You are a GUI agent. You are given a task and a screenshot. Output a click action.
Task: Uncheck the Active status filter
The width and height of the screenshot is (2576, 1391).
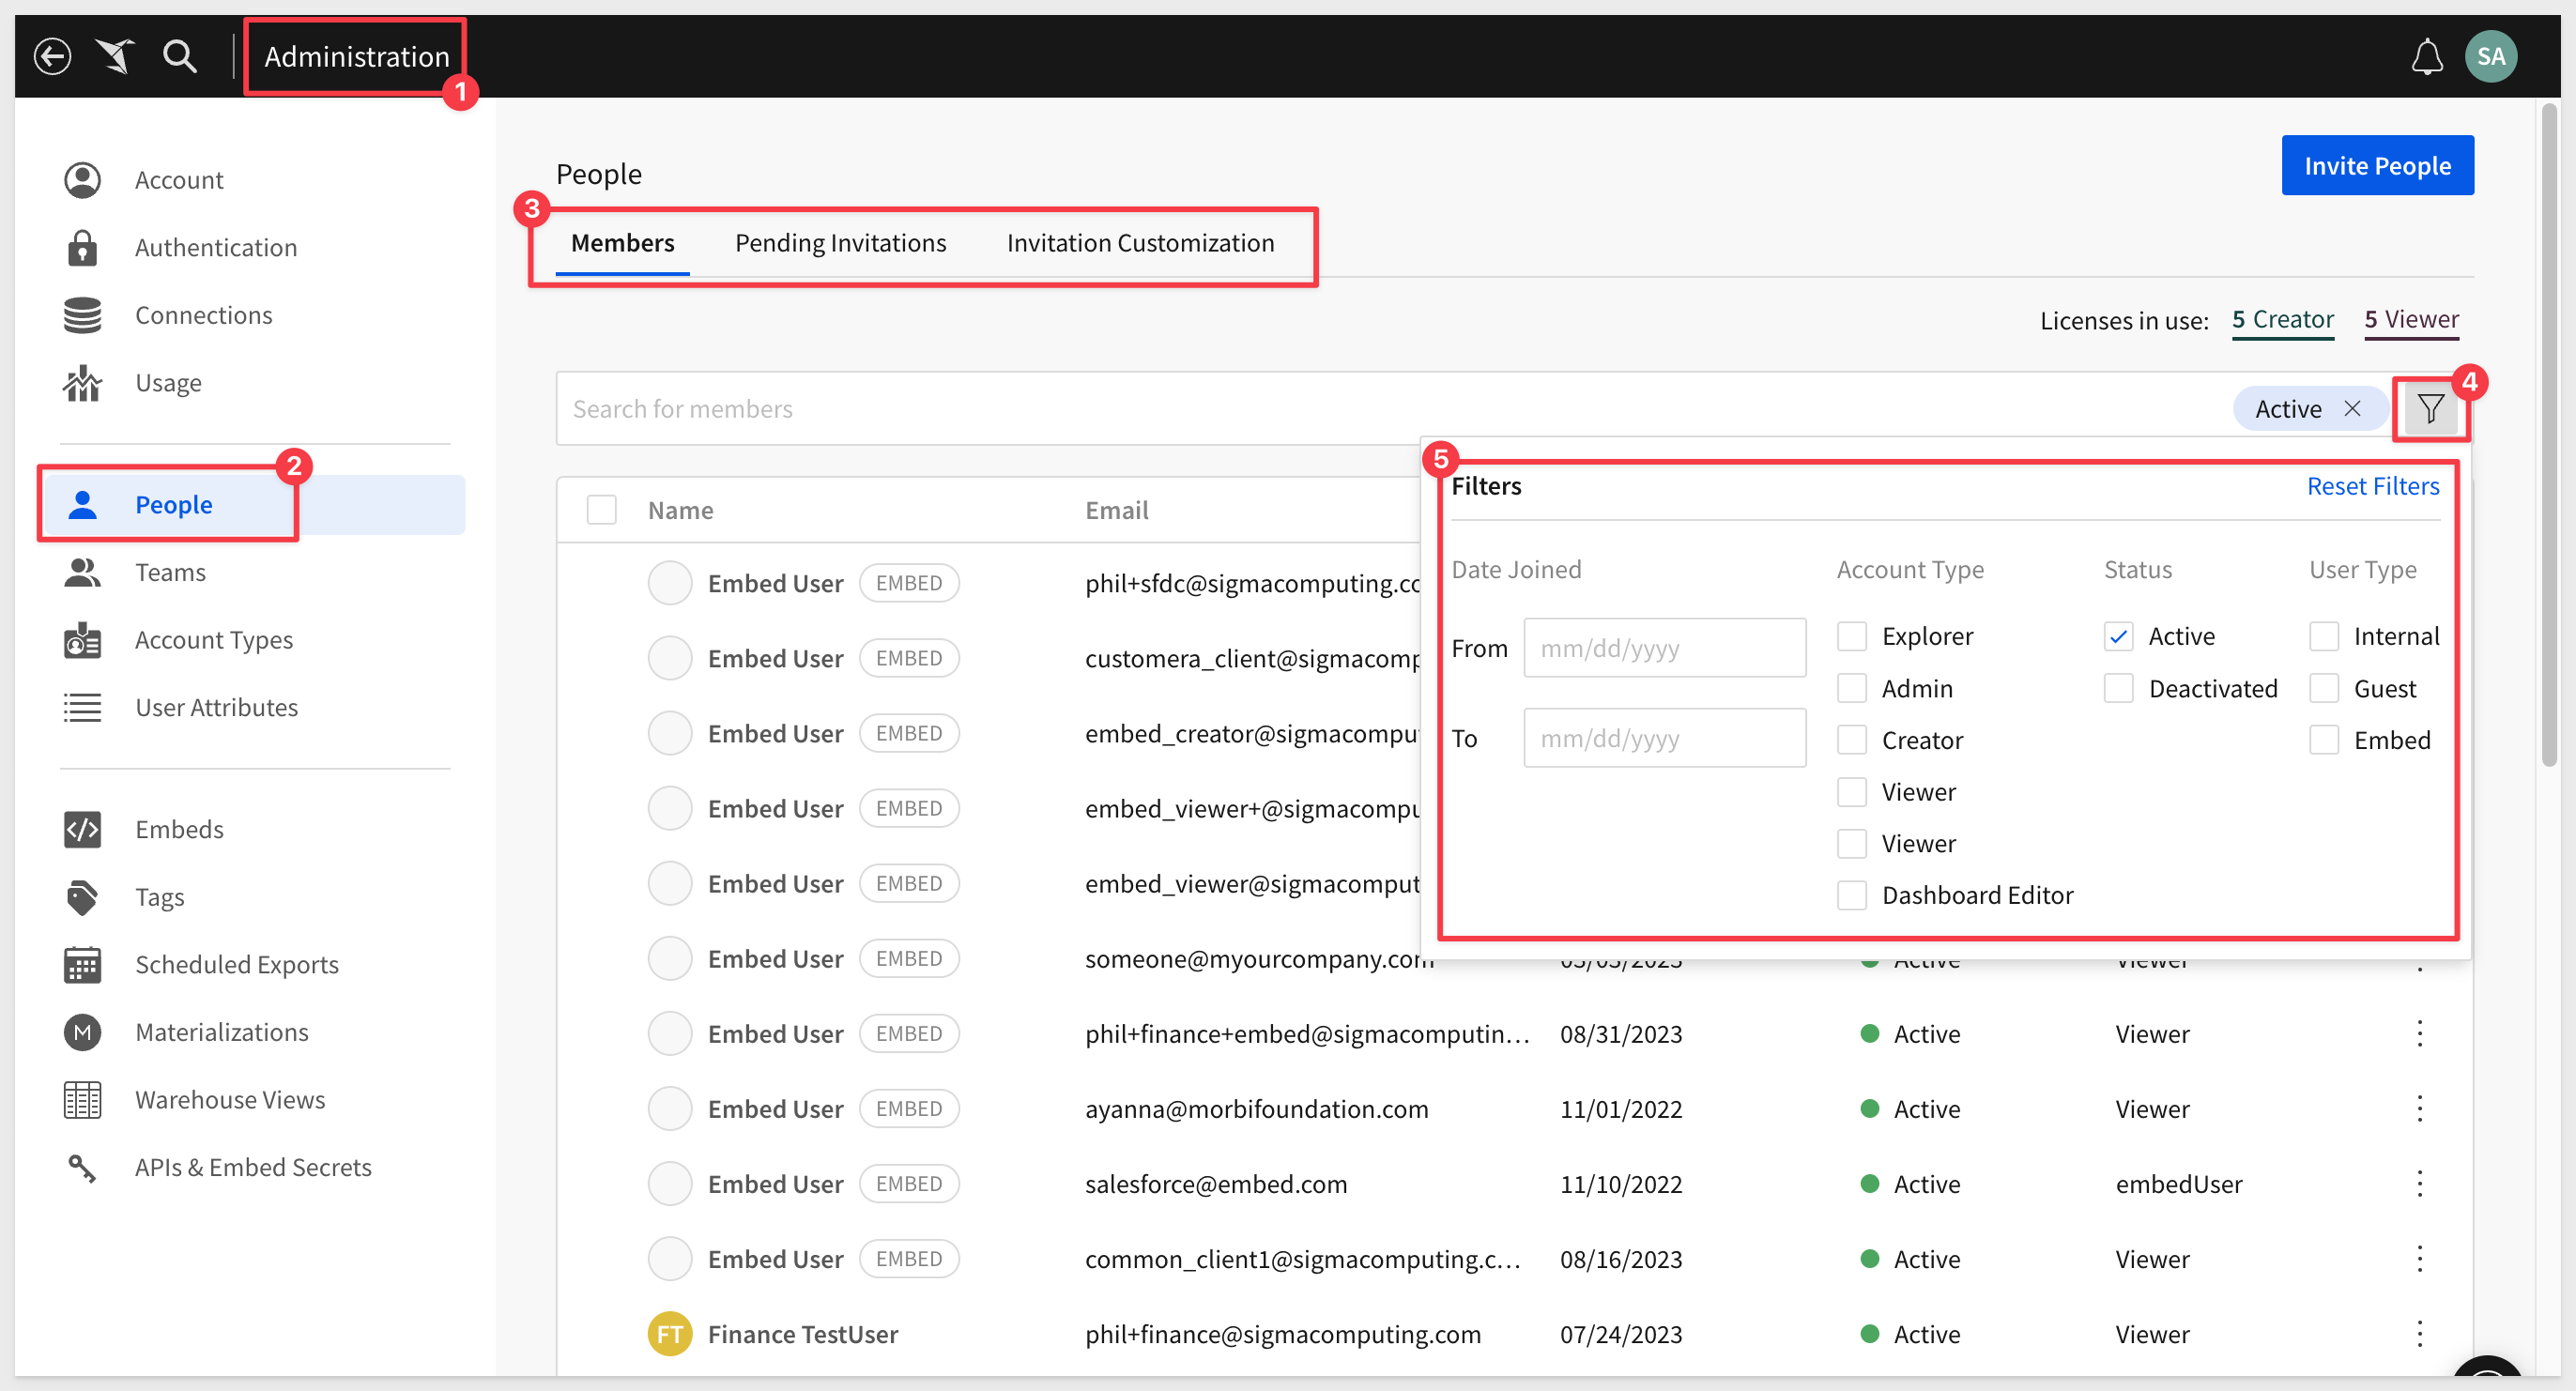click(x=2119, y=636)
